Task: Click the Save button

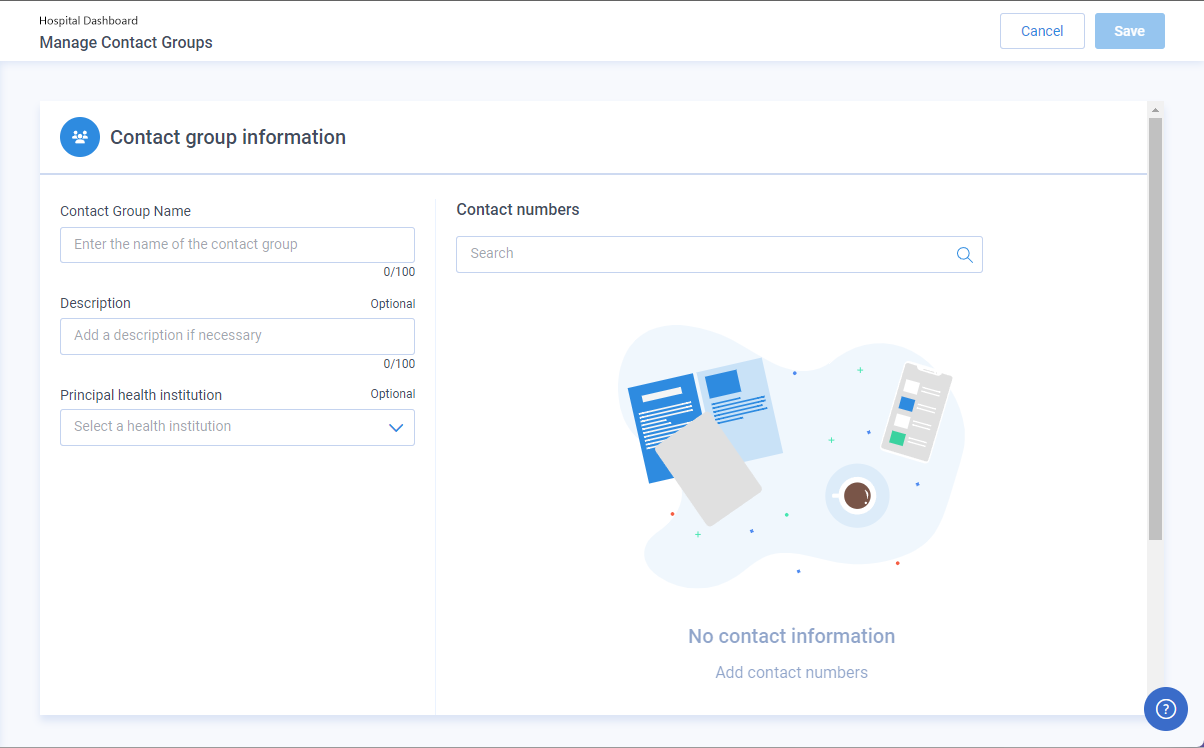Action: click(x=1129, y=31)
